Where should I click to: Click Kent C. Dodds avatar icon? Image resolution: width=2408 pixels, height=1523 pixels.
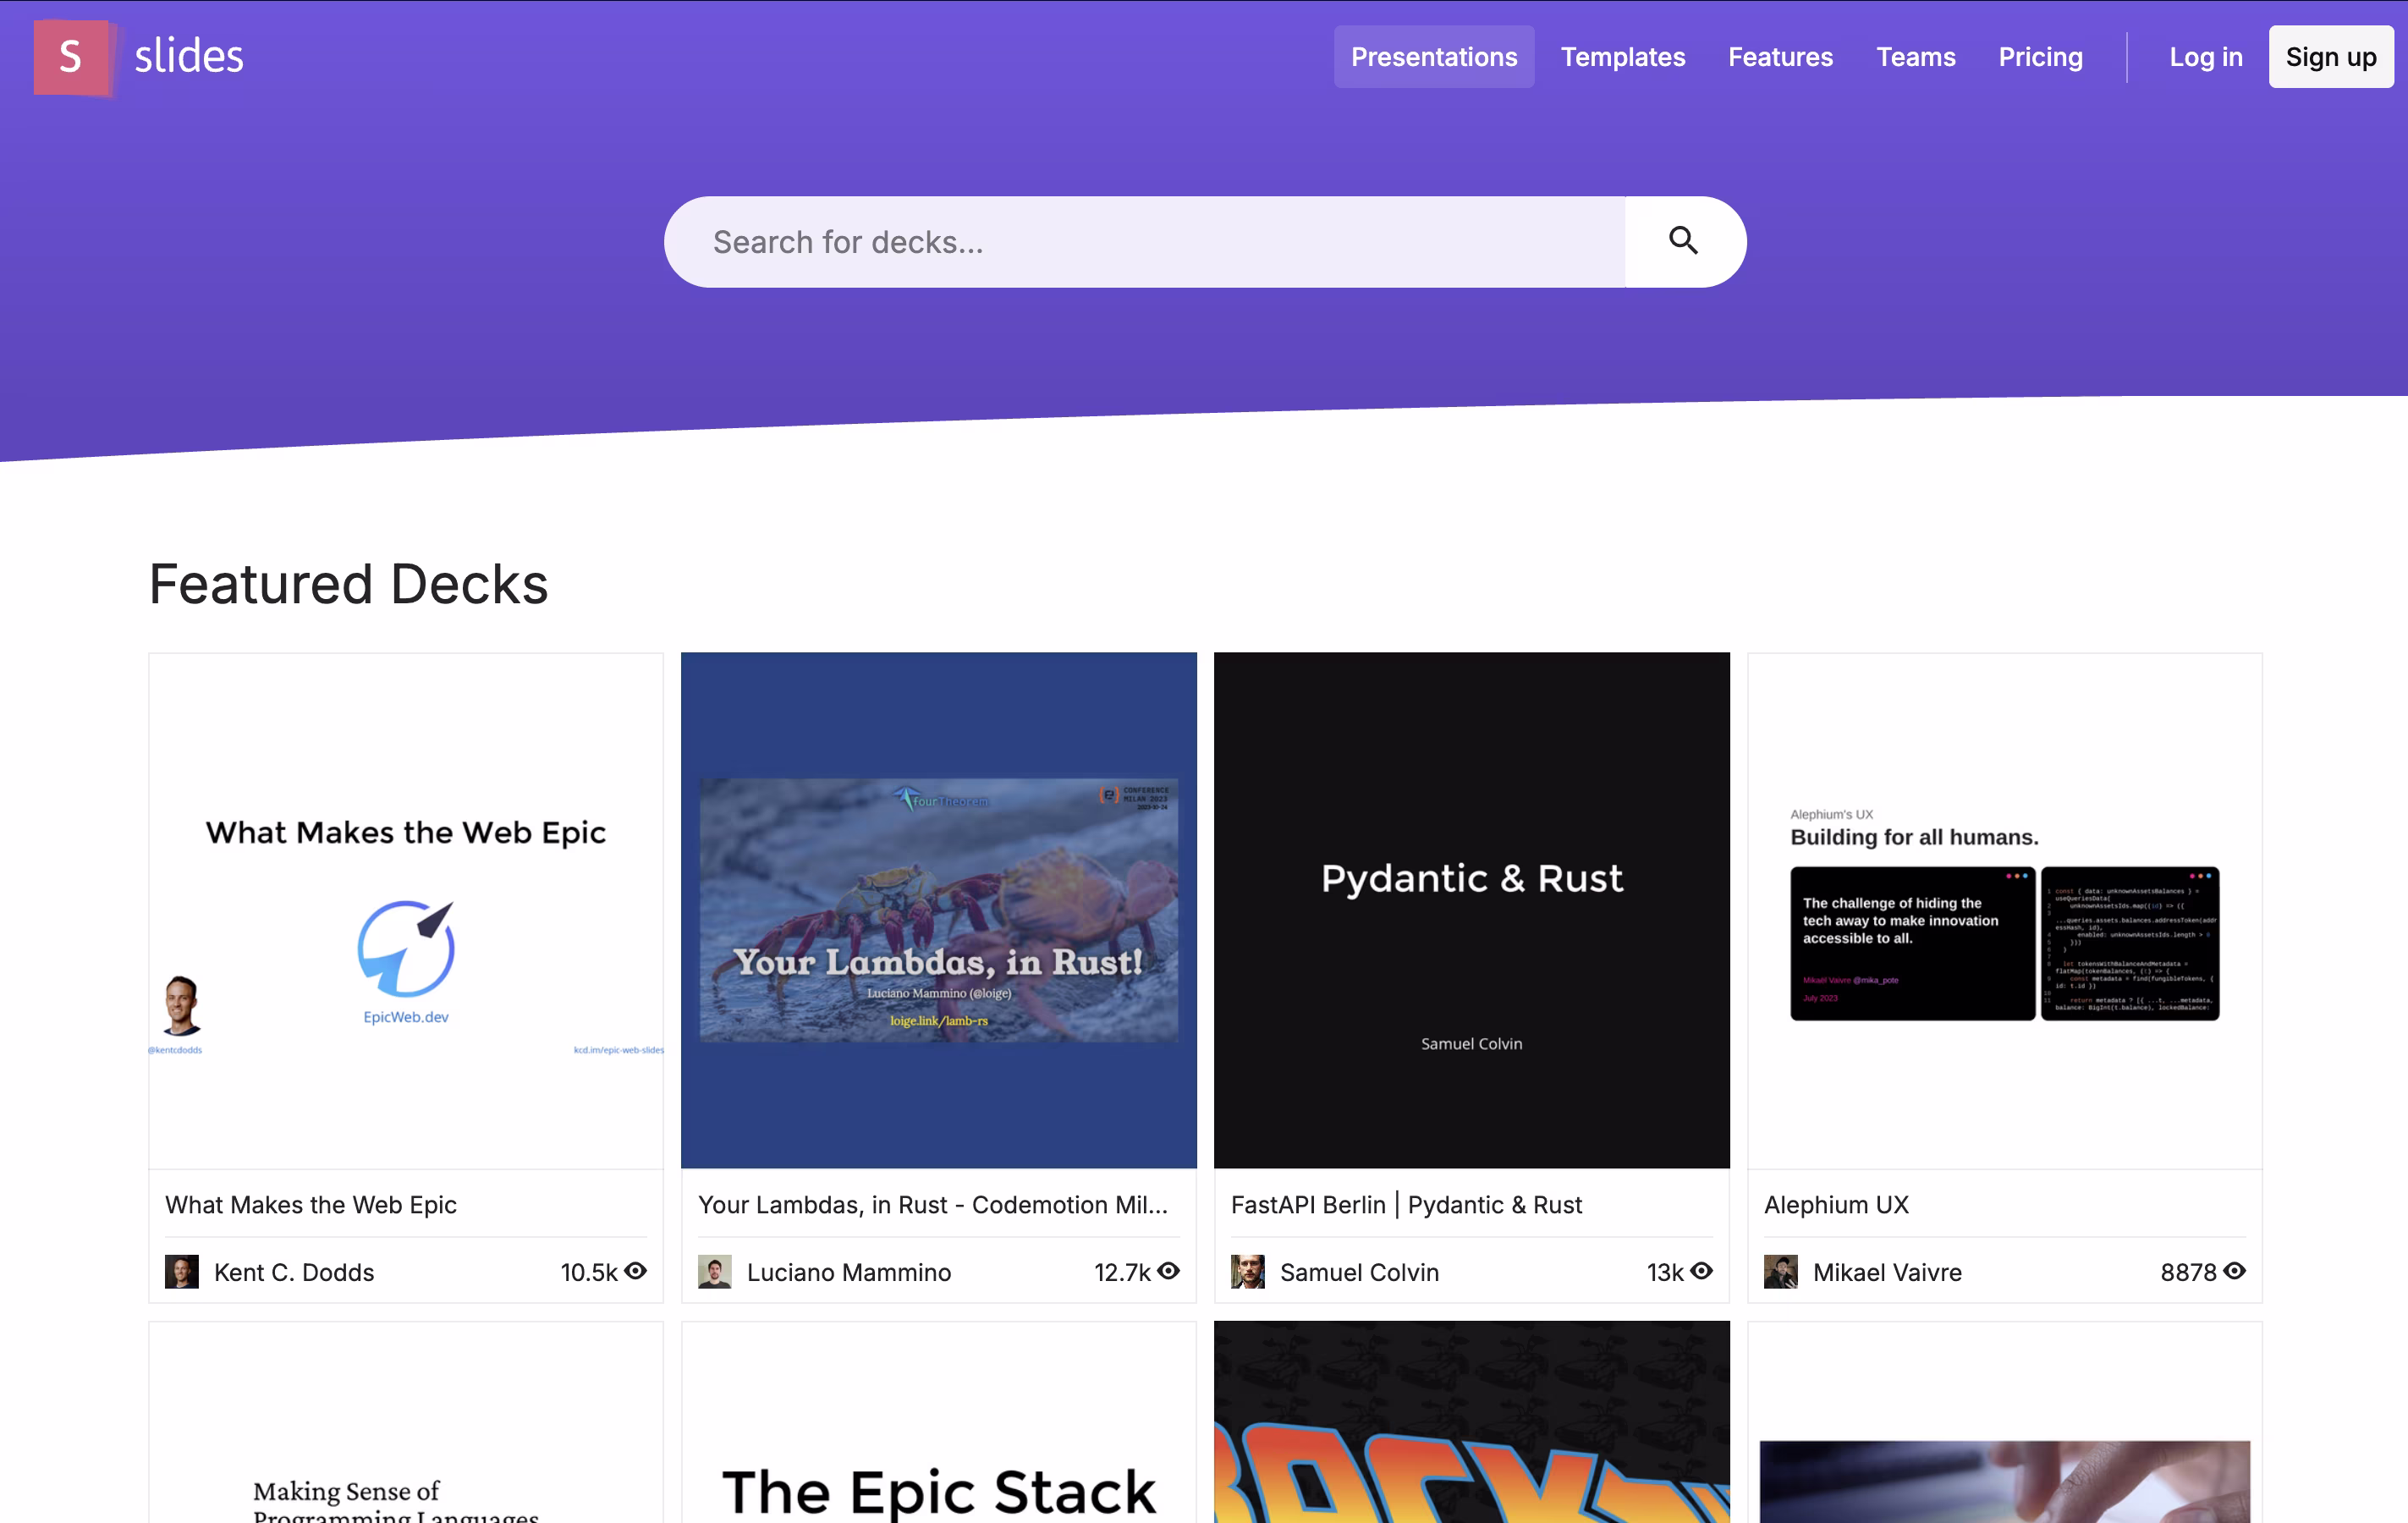click(181, 1272)
